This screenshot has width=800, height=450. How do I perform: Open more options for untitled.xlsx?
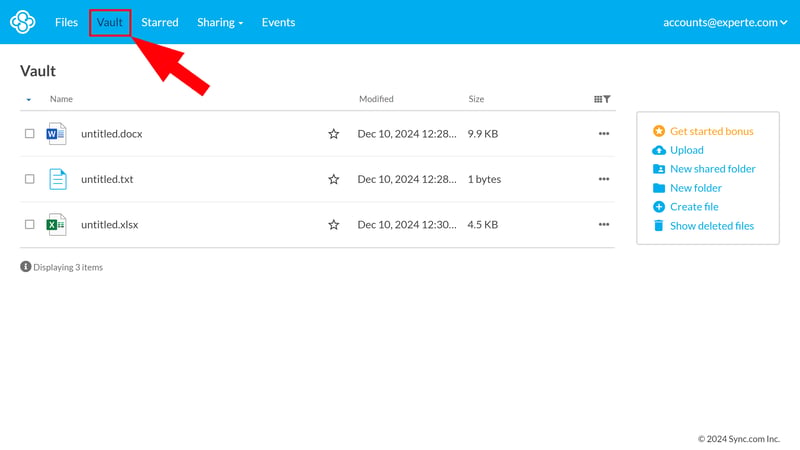pyautogui.click(x=604, y=225)
